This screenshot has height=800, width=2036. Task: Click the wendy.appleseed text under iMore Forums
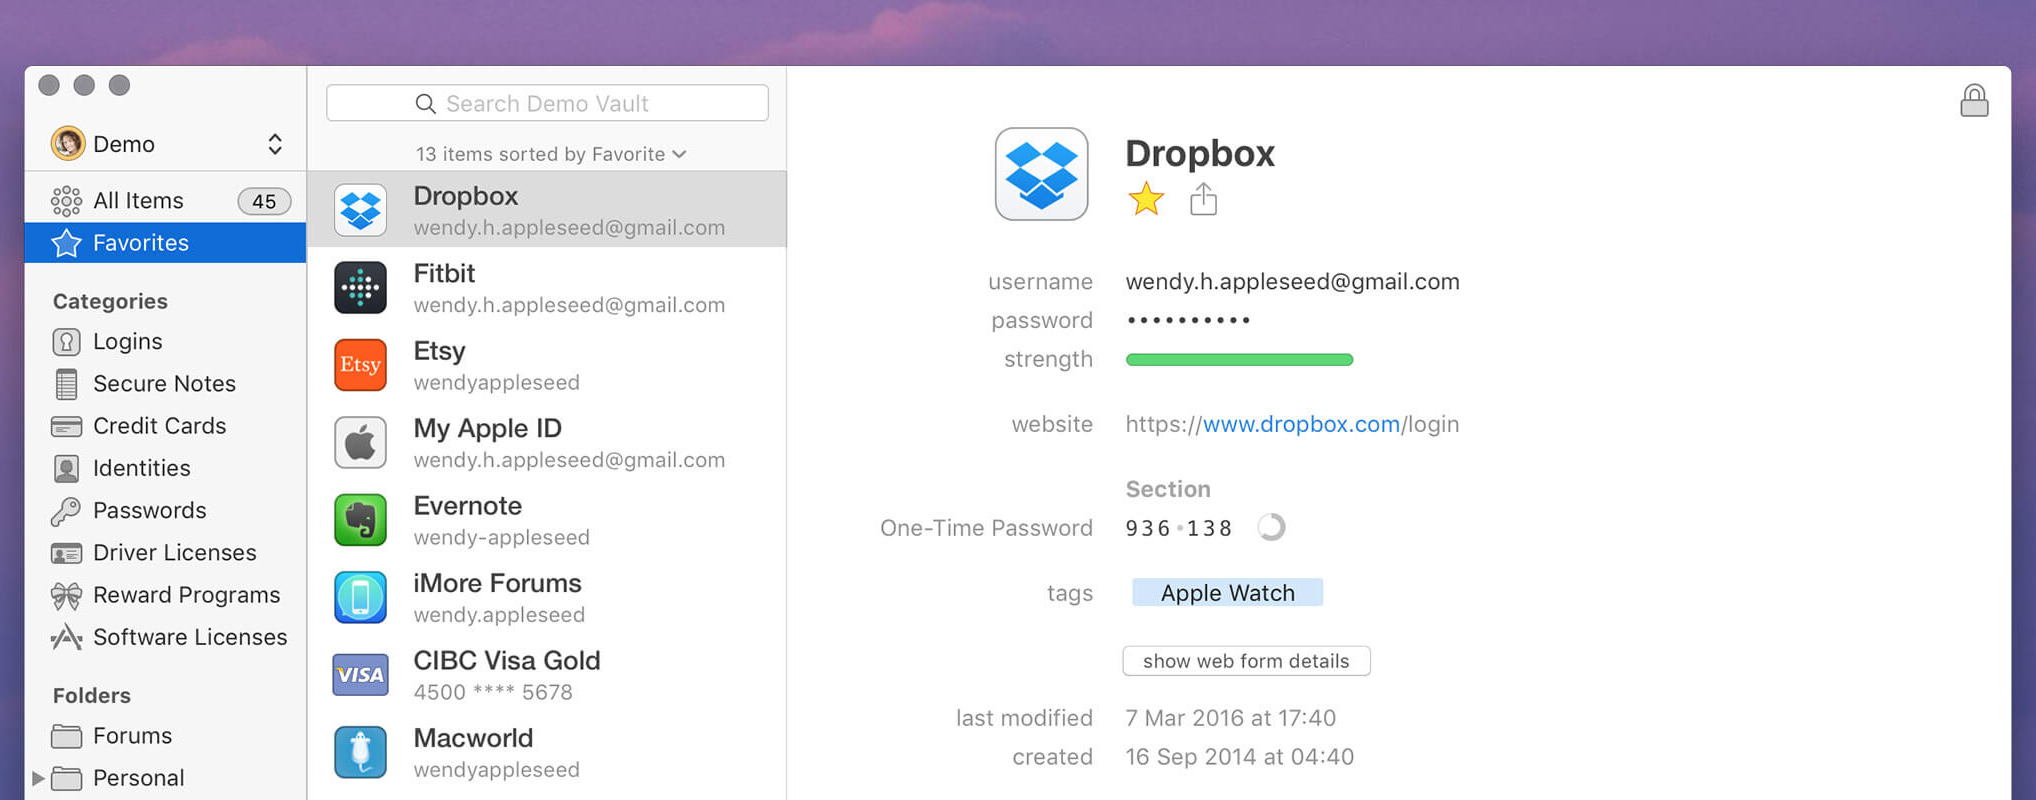(x=499, y=615)
